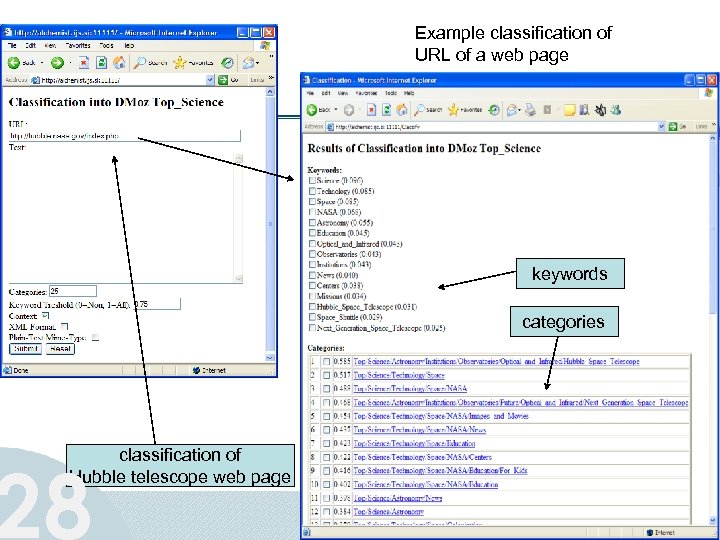Click Favorites star in left browser toolbar
Image resolution: width=720 pixels, height=540 pixels.
click(x=180, y=63)
